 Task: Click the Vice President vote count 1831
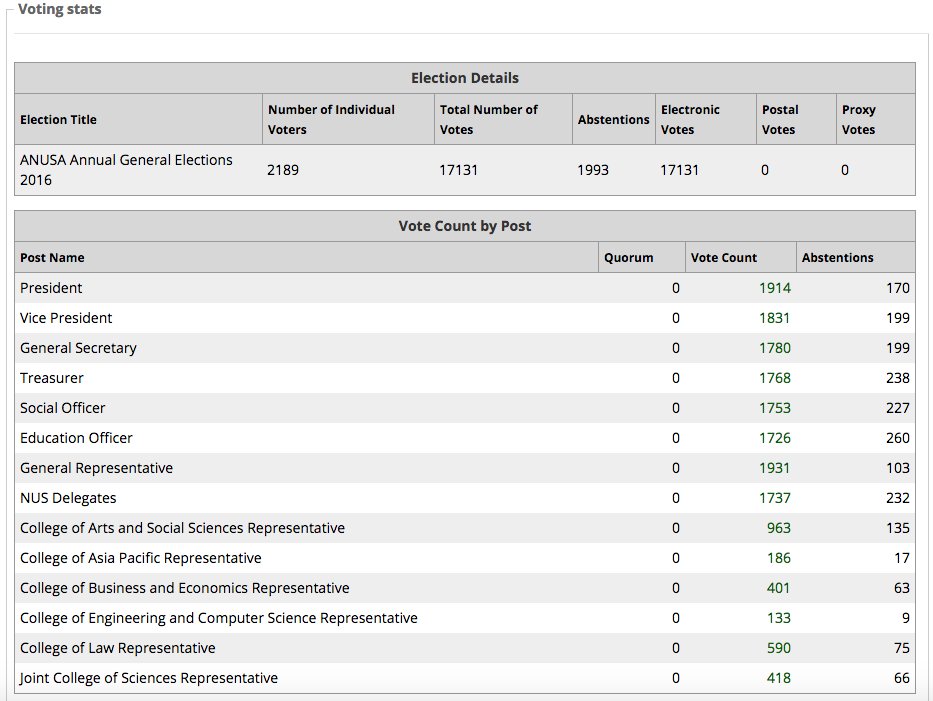(774, 318)
